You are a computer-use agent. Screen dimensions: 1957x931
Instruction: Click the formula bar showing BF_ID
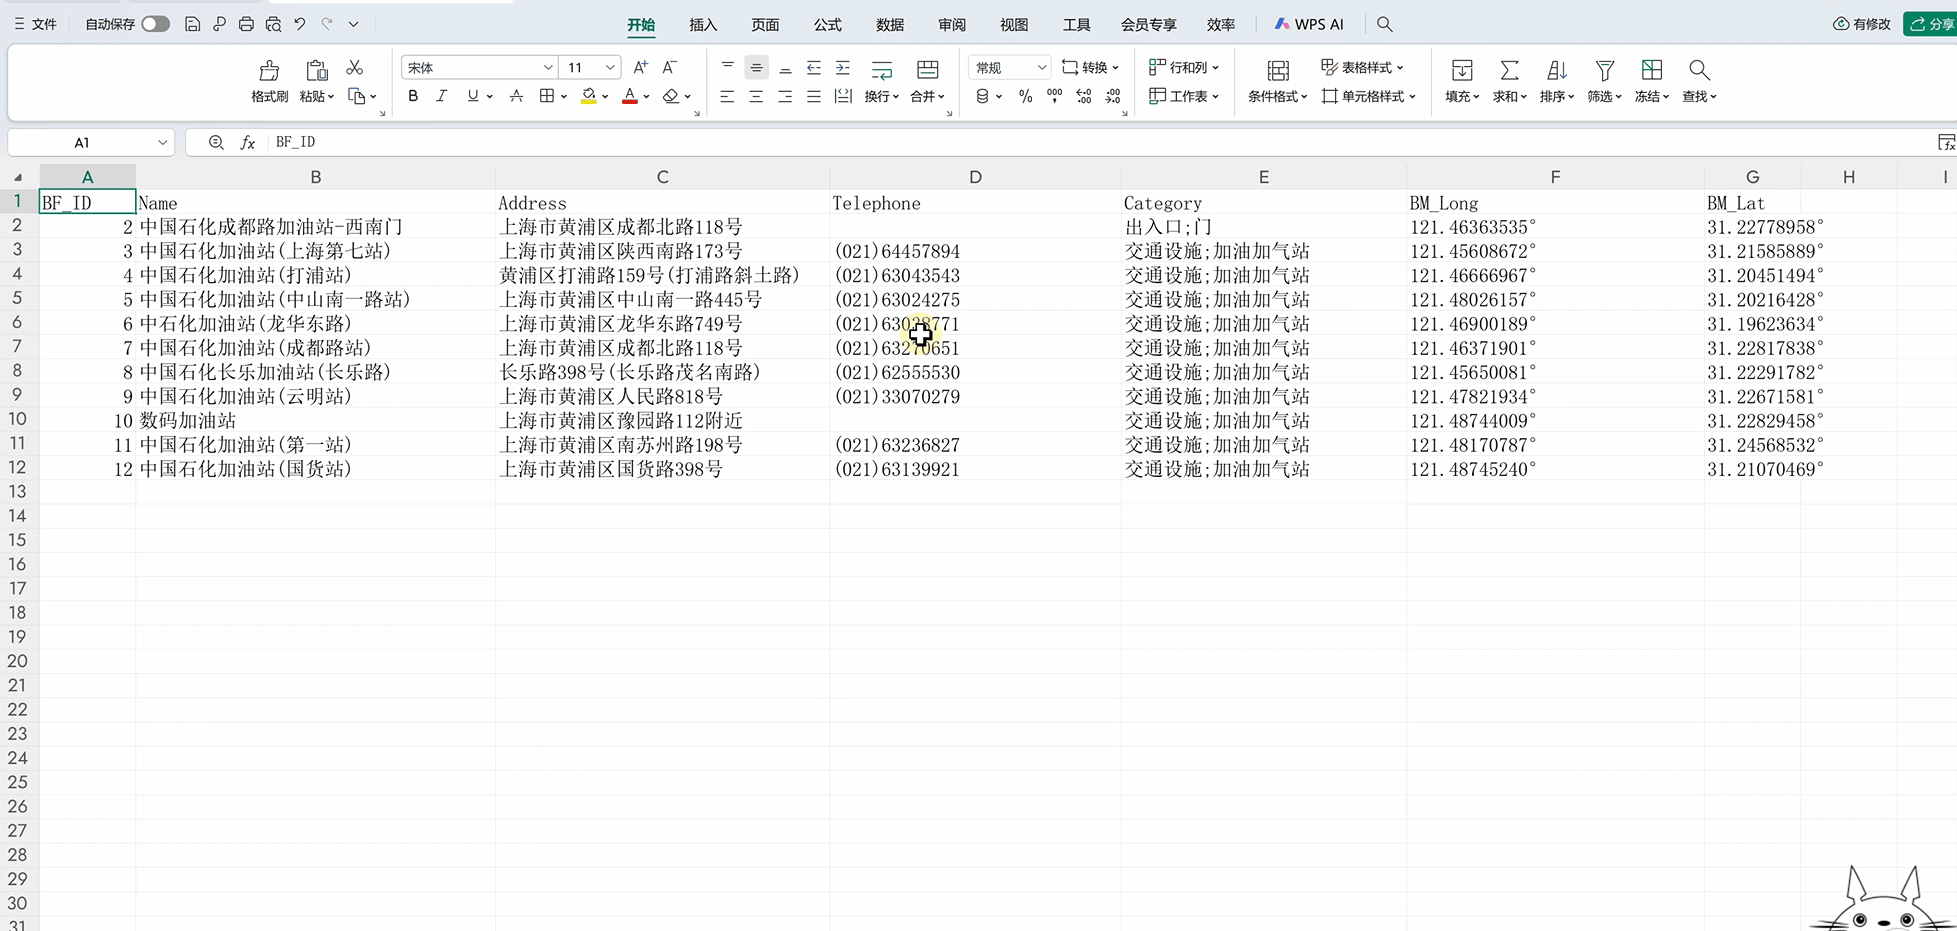click(1100, 143)
